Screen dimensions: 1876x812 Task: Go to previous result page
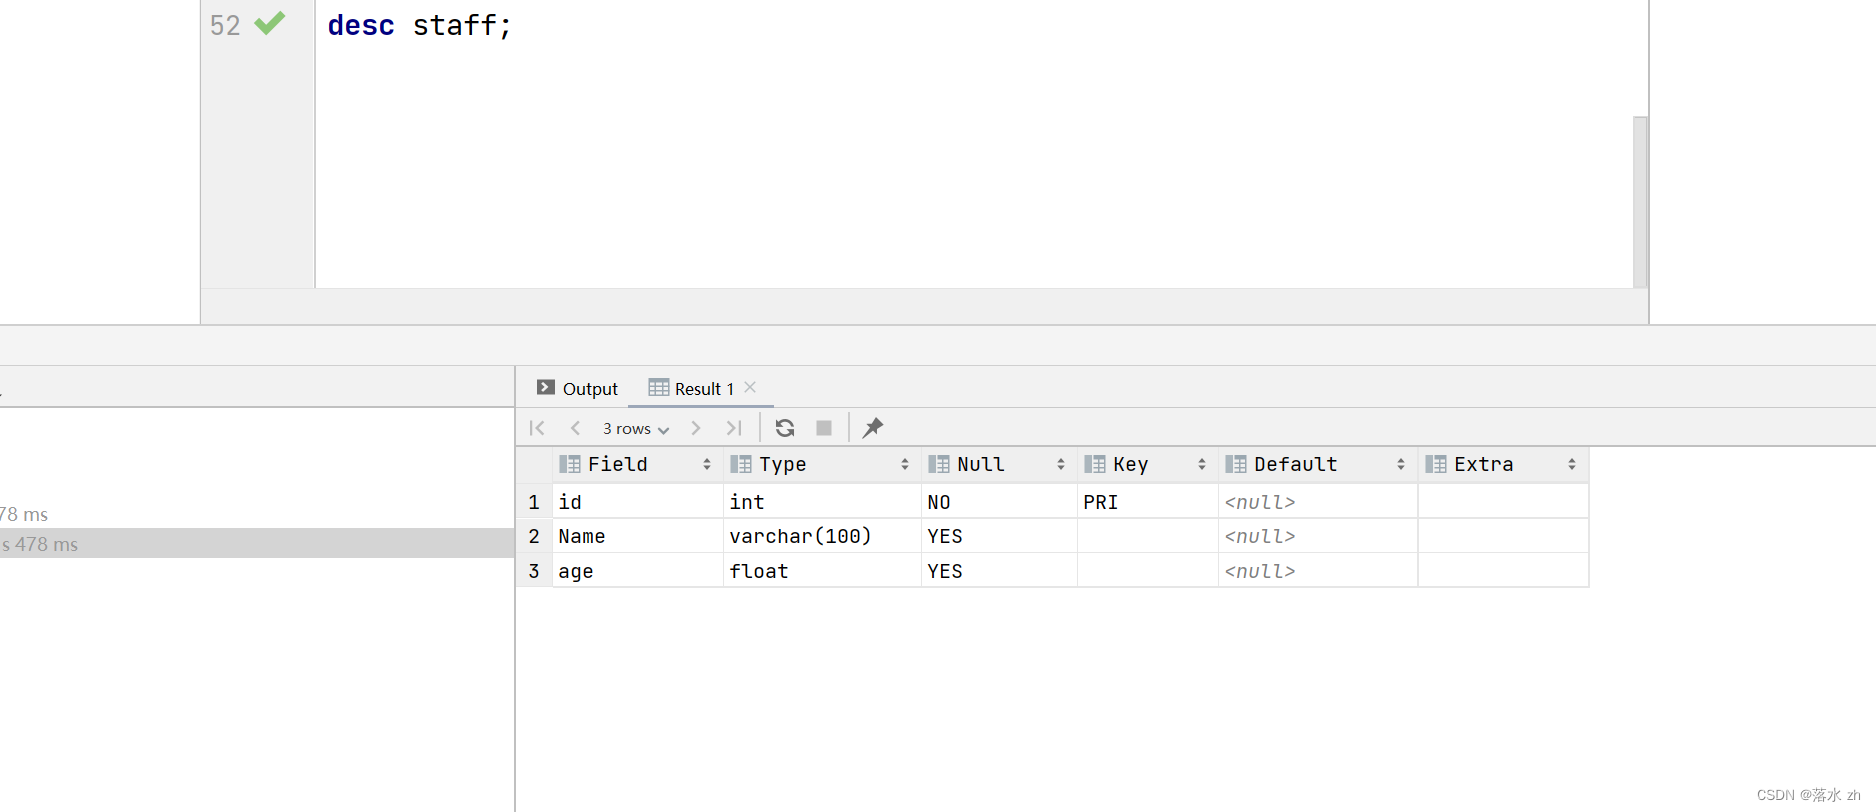pos(575,428)
